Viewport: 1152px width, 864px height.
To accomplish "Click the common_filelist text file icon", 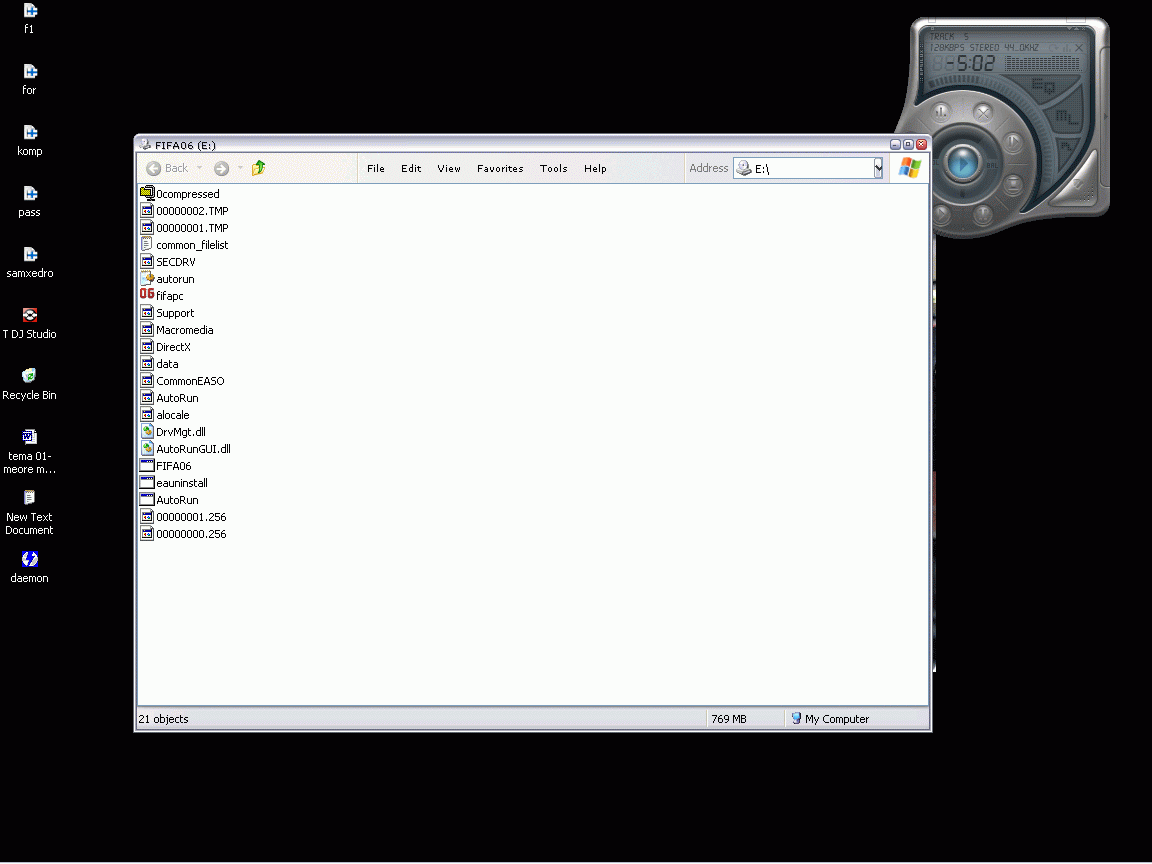I will [147, 244].
